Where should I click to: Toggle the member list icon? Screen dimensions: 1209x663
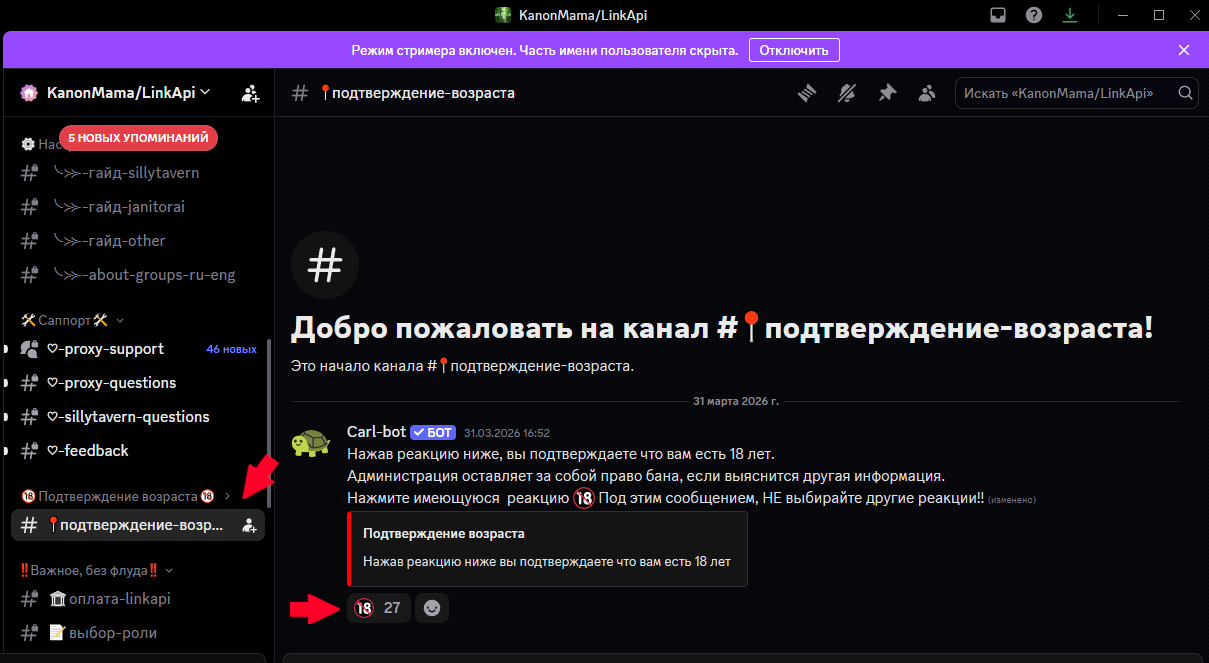pos(927,93)
